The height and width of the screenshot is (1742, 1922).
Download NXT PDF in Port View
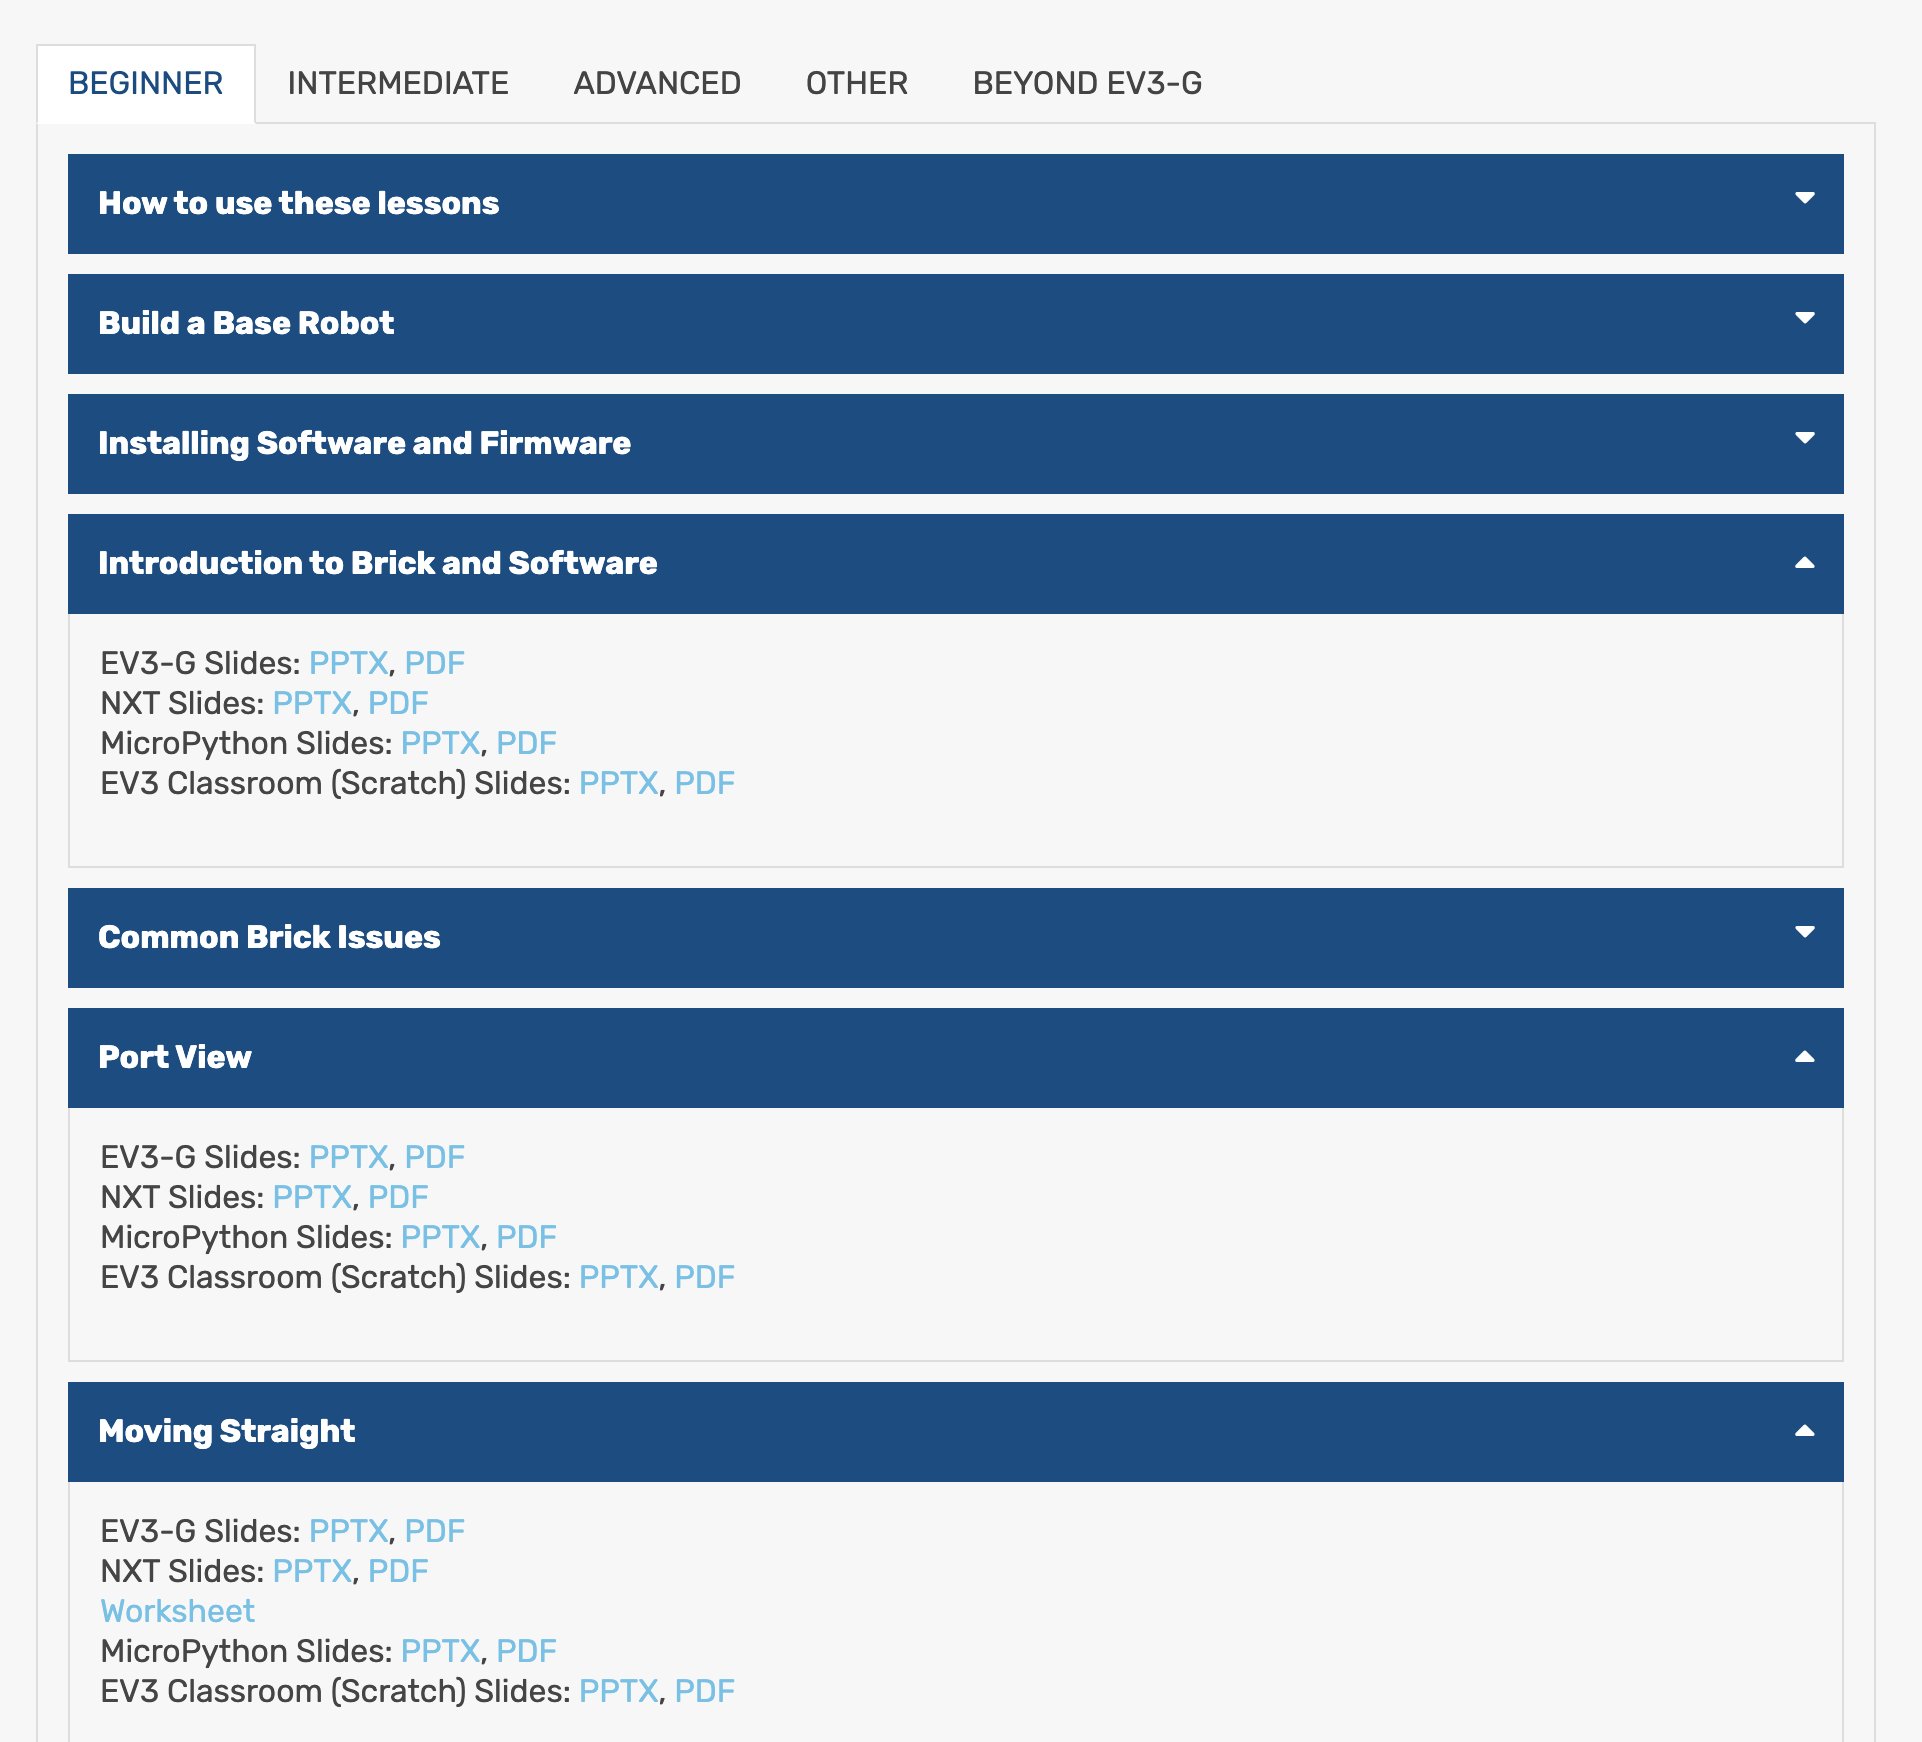click(398, 1197)
